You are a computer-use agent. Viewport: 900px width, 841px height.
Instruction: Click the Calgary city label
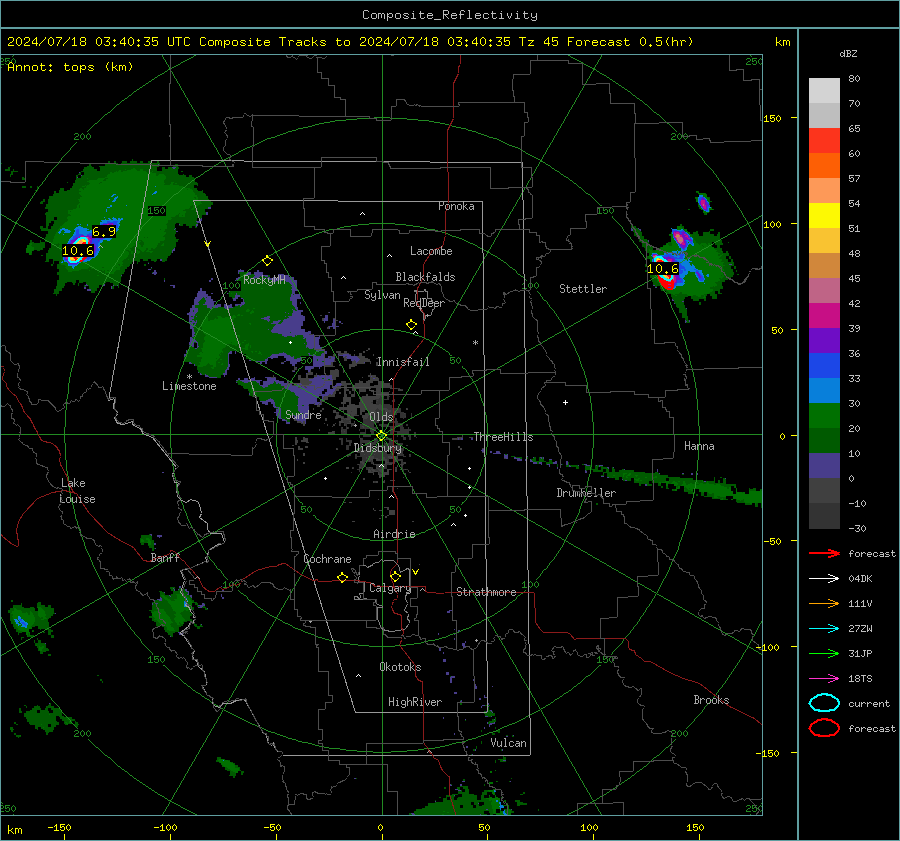(390, 588)
